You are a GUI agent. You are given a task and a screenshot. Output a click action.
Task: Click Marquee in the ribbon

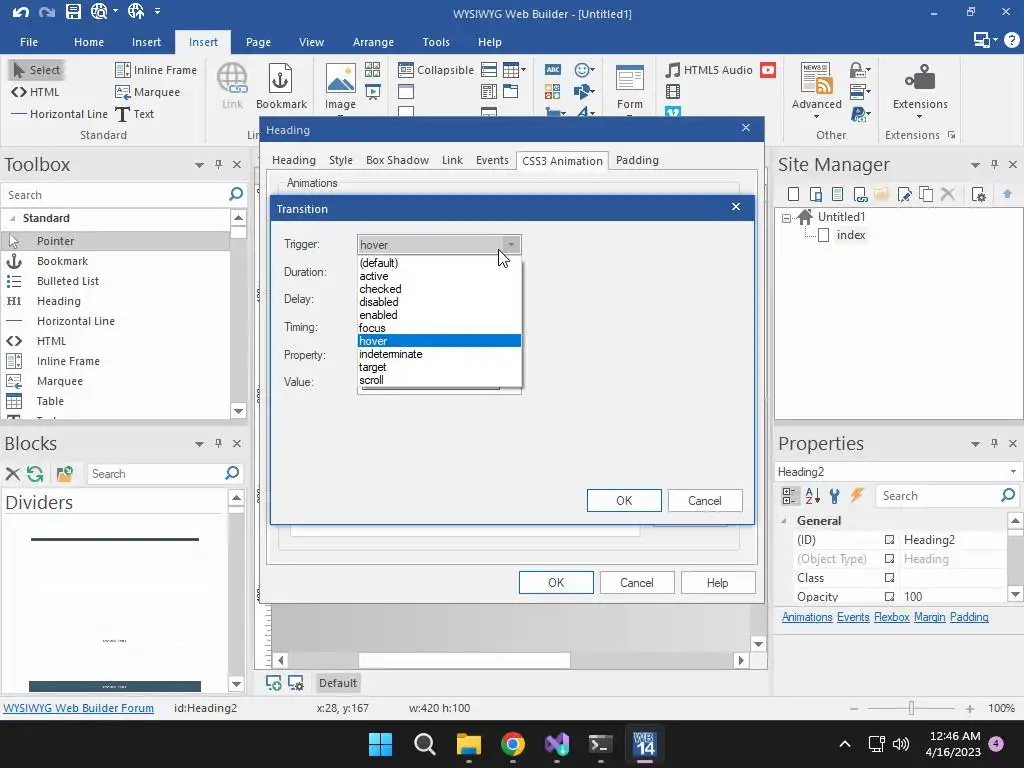[148, 92]
